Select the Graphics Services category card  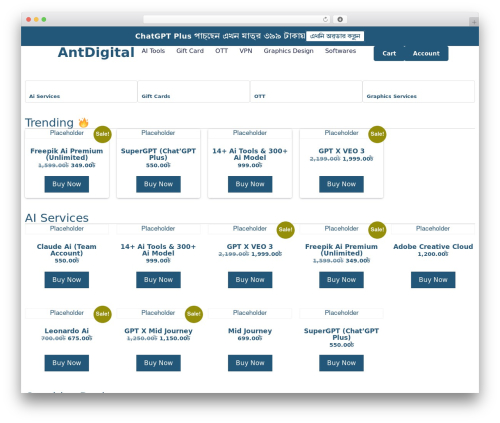(x=419, y=91)
